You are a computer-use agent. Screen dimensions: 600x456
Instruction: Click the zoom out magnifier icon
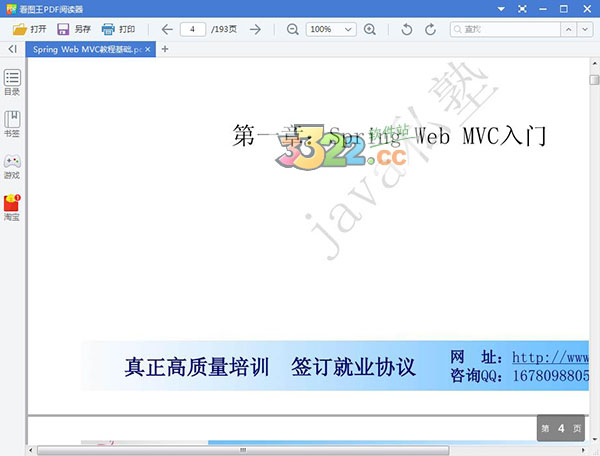coord(292,29)
